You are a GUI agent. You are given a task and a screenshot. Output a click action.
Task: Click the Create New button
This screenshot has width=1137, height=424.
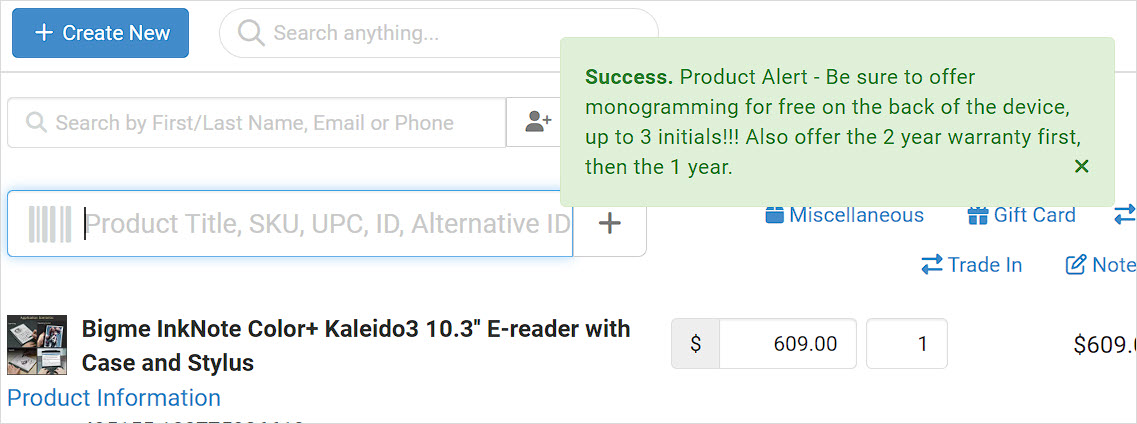100,33
